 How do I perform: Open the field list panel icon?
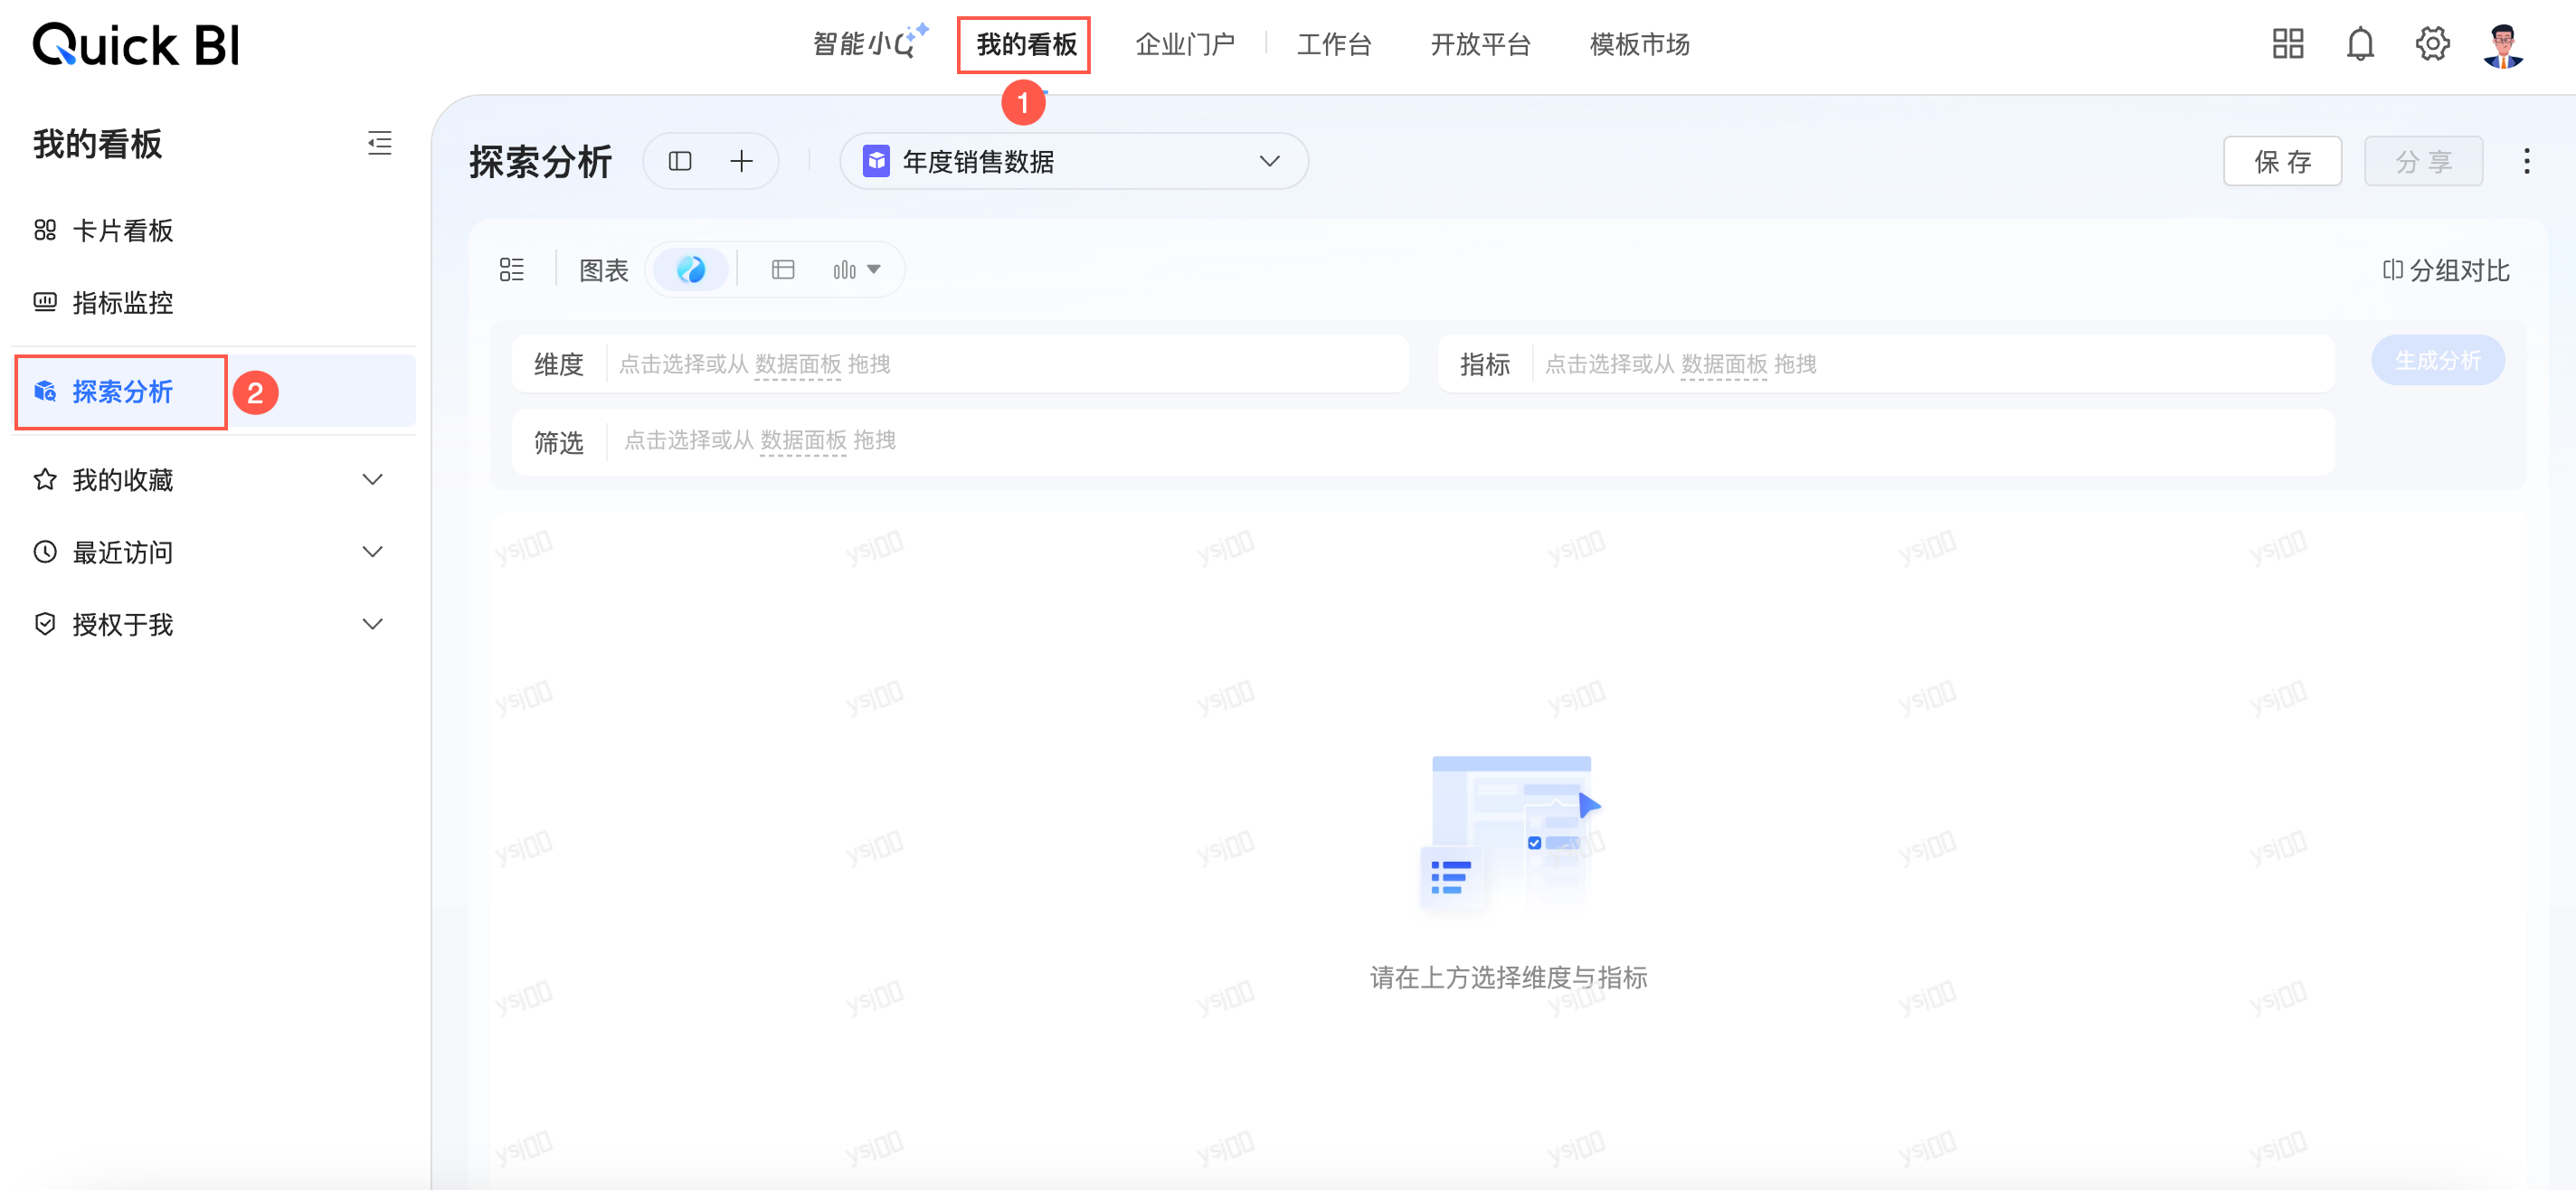[x=511, y=269]
